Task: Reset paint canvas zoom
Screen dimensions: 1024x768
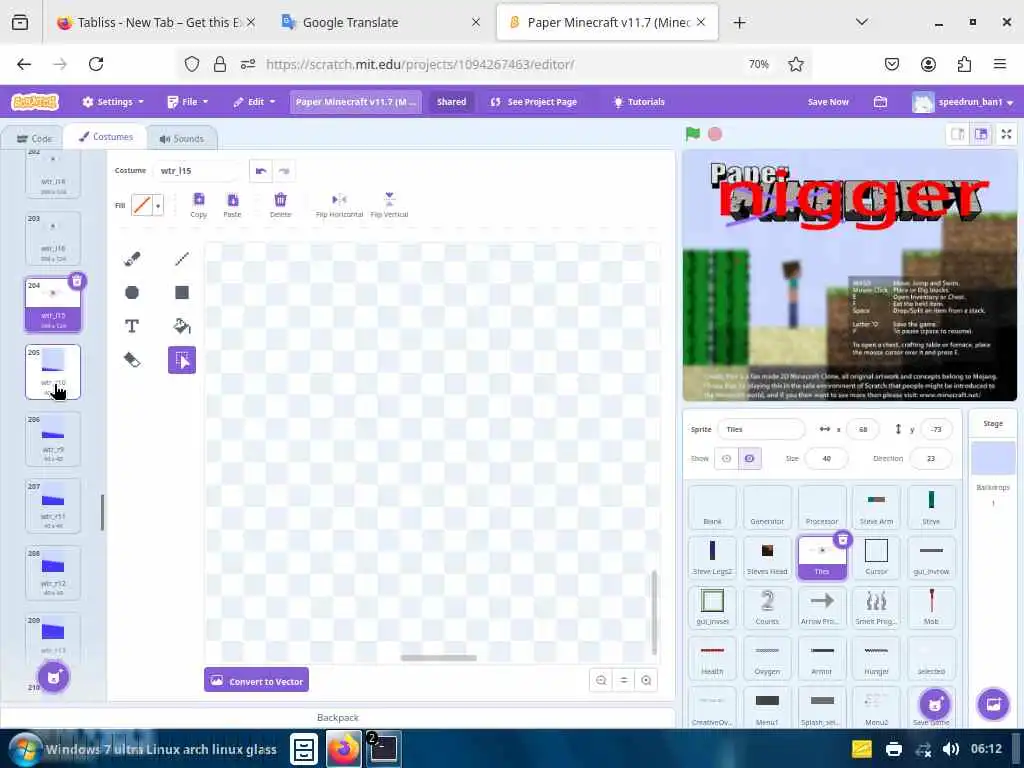Action: tap(624, 680)
